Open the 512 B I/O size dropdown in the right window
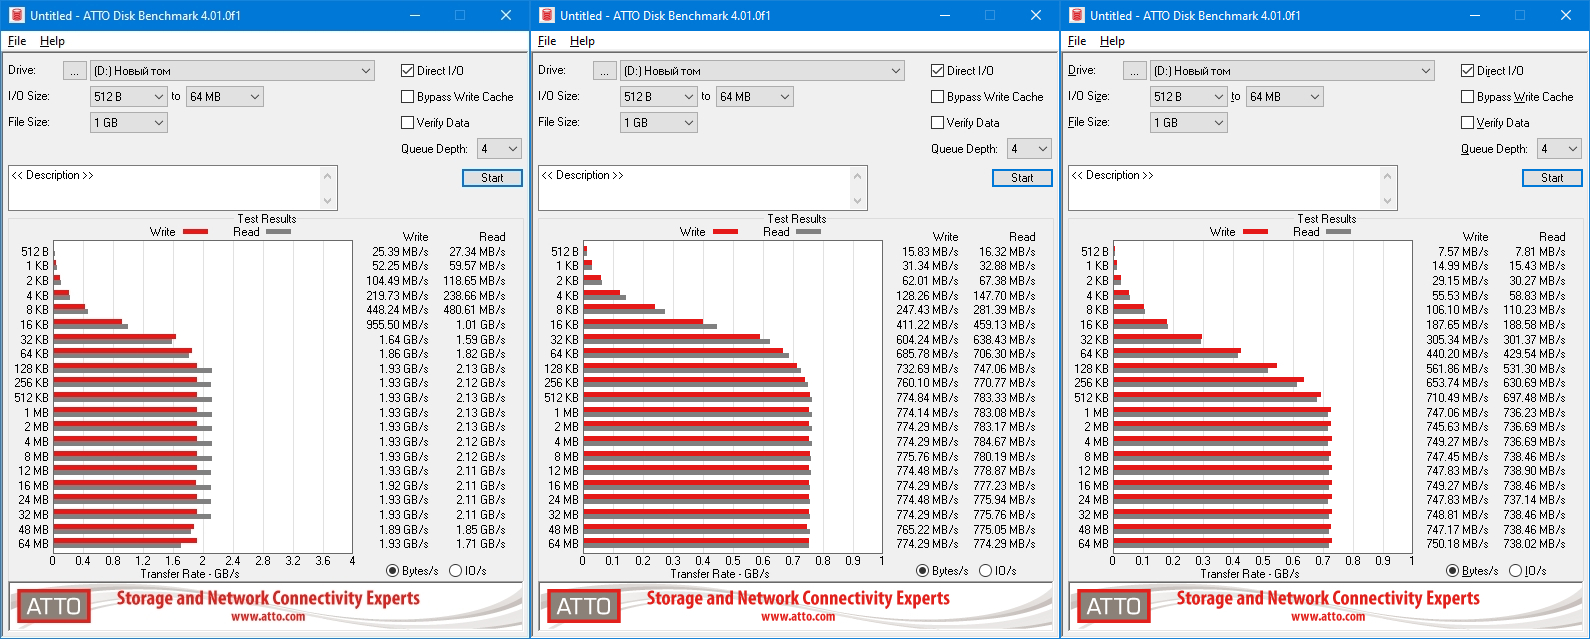1590x639 pixels. 1189,97
